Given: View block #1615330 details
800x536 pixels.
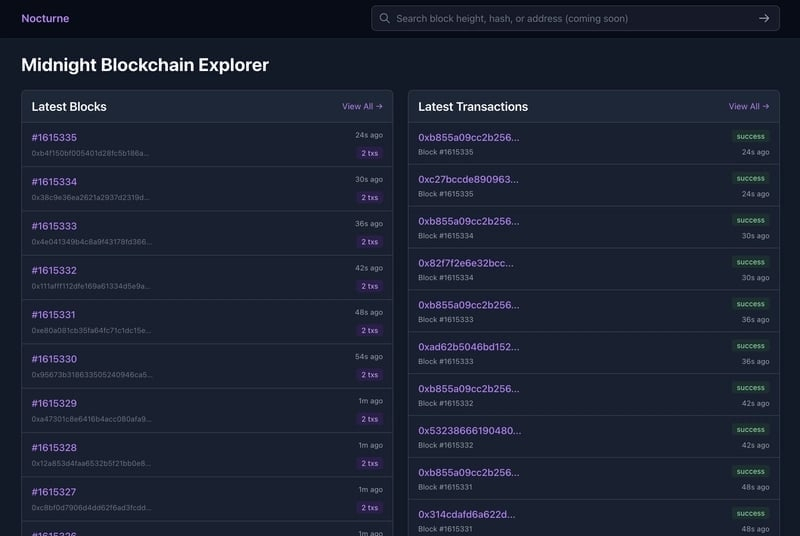Looking at the screenshot, I should click(54, 359).
